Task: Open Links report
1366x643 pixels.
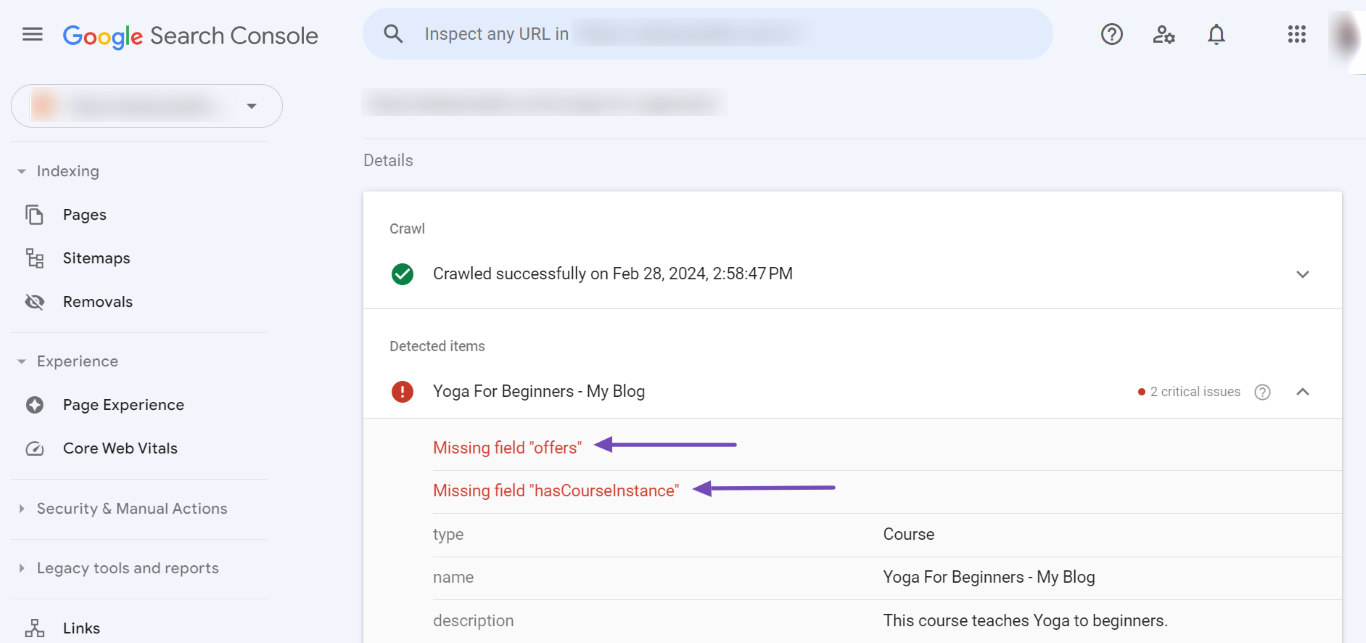Action: pos(82,628)
